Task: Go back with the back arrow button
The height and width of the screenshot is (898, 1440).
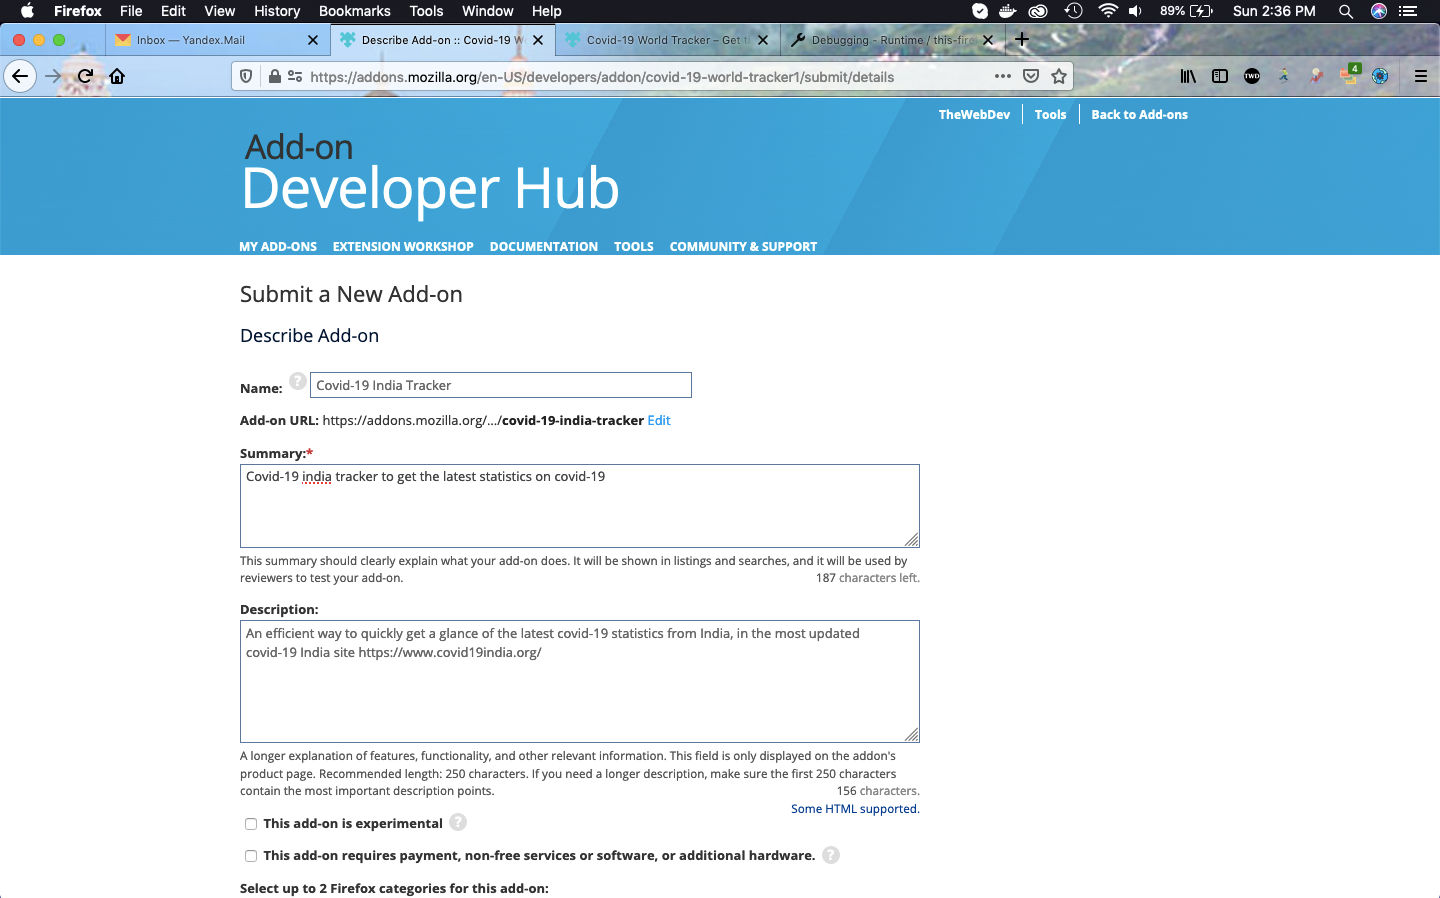Action: (20, 76)
